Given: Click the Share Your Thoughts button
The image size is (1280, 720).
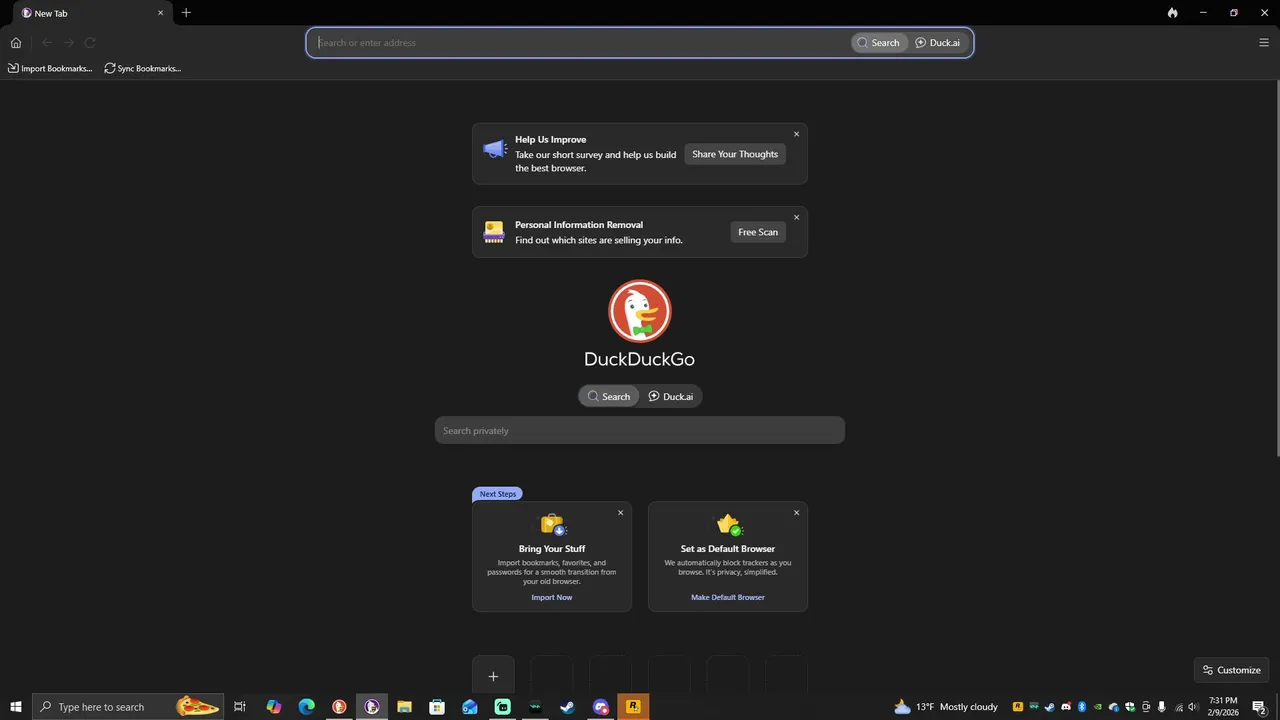Looking at the screenshot, I should click(735, 154).
